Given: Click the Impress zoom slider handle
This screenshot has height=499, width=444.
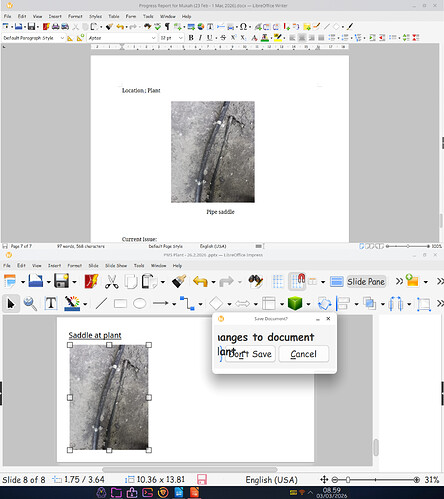Looking at the screenshot, I should (x=348, y=480).
